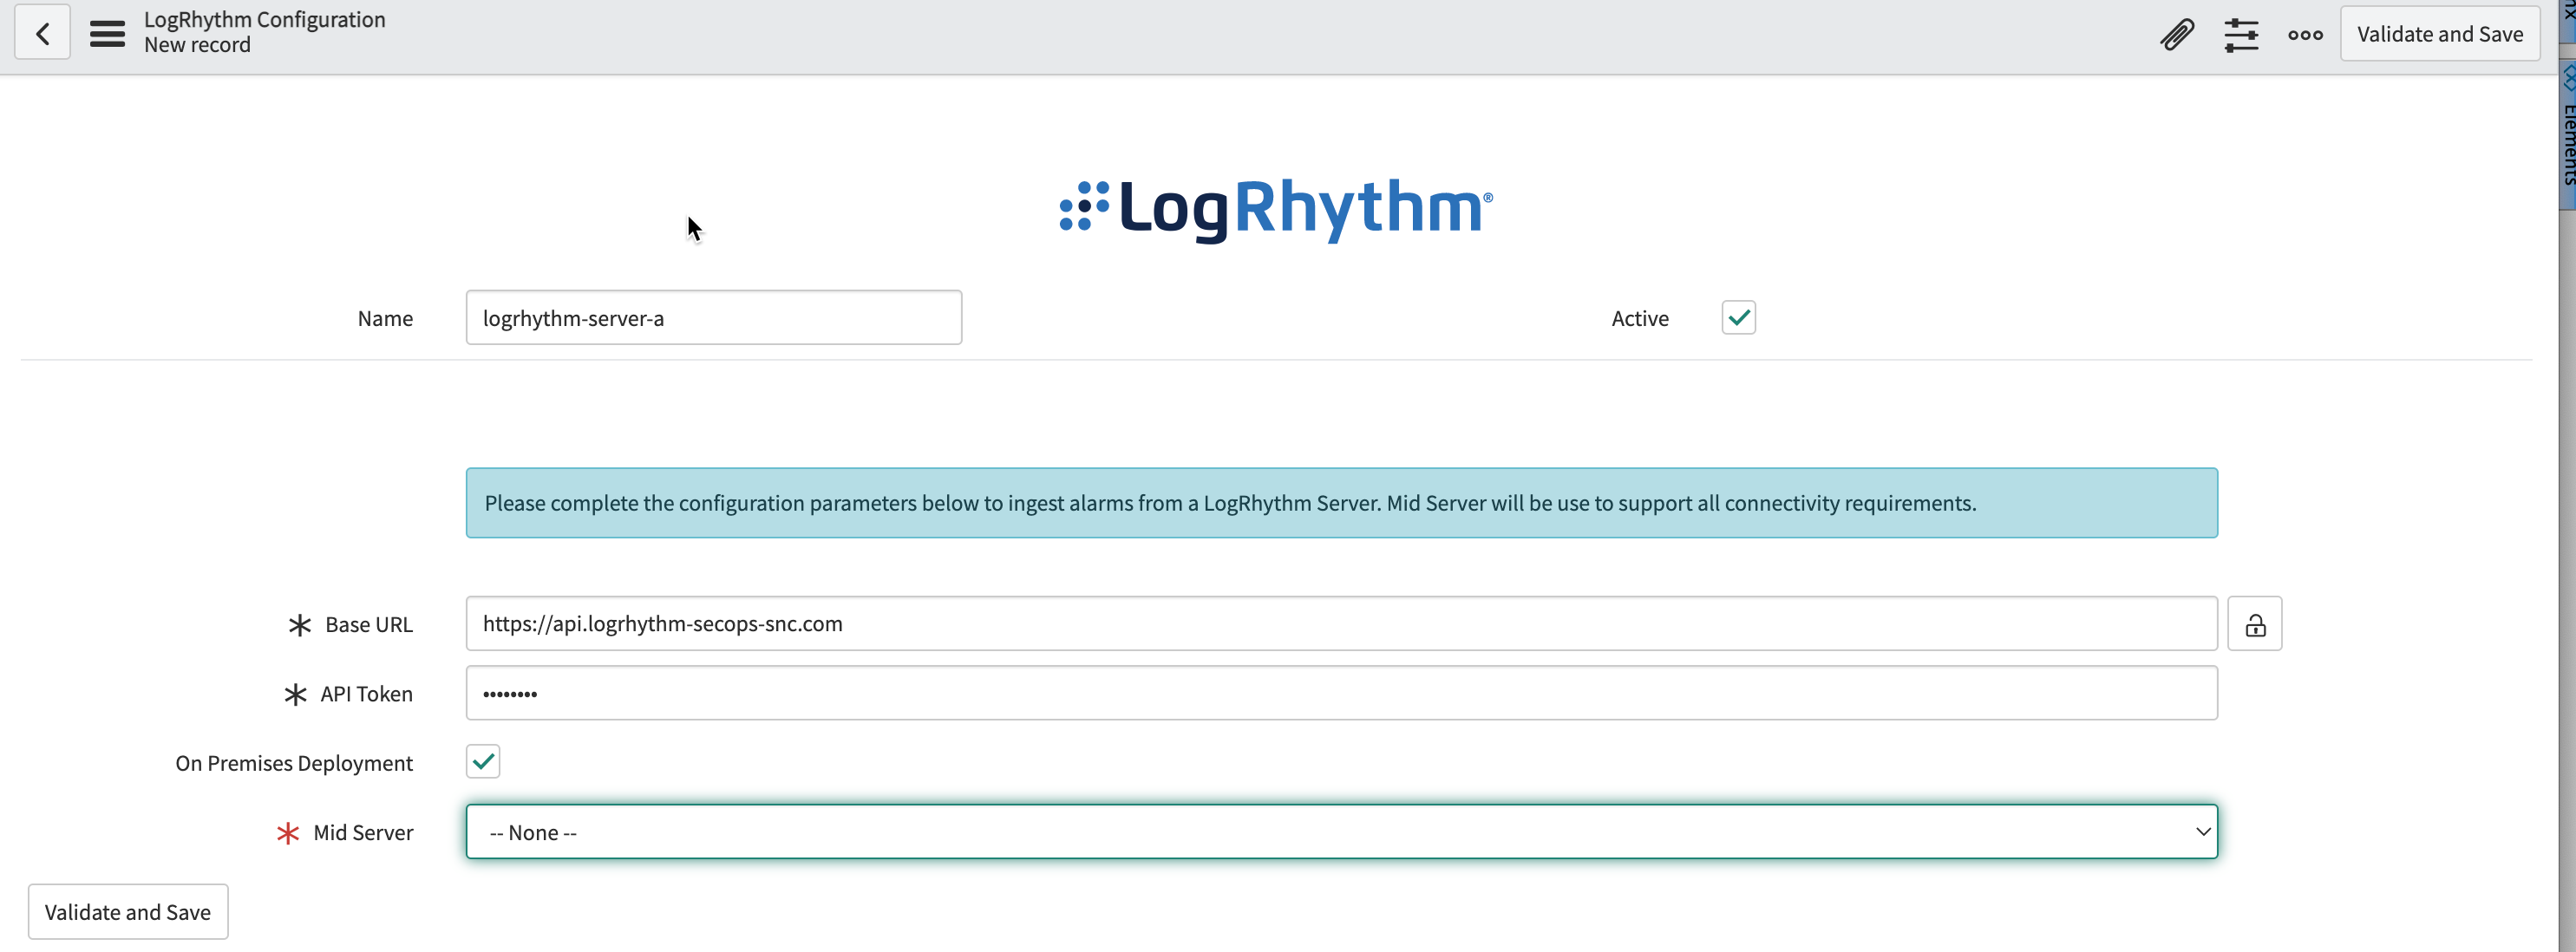Click the Name field label
2576x952 pixels.
click(x=385, y=319)
